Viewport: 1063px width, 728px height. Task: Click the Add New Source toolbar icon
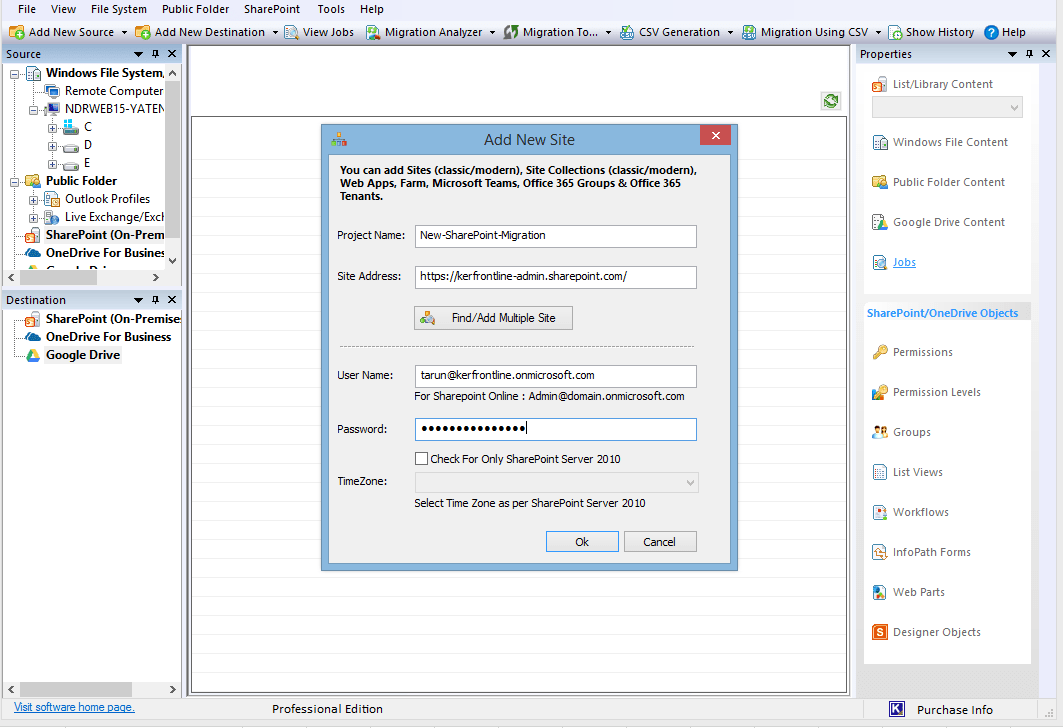(x=17, y=32)
